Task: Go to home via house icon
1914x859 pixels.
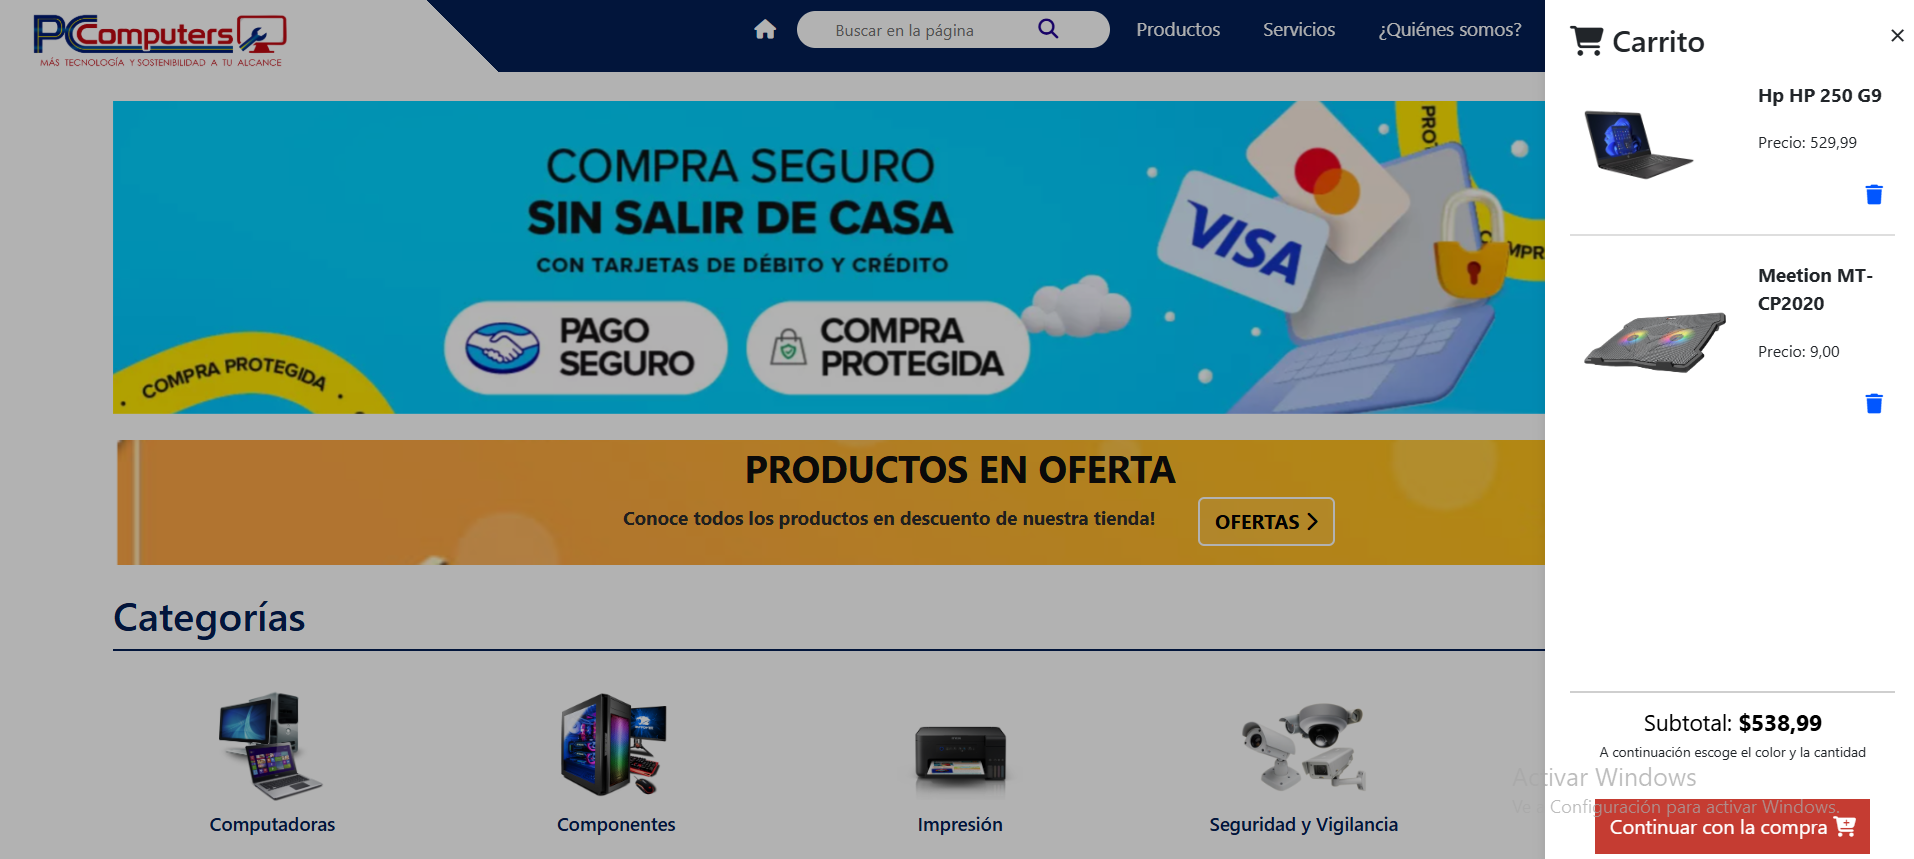Action: (x=765, y=30)
